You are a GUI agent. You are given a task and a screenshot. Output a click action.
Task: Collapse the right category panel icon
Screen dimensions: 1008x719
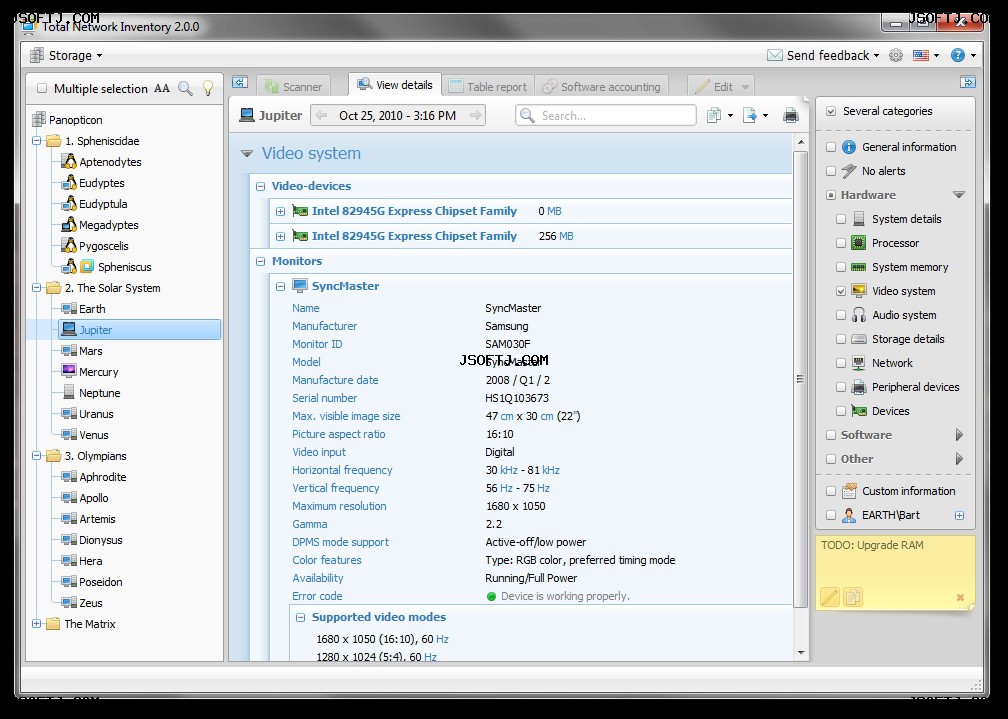coord(968,82)
